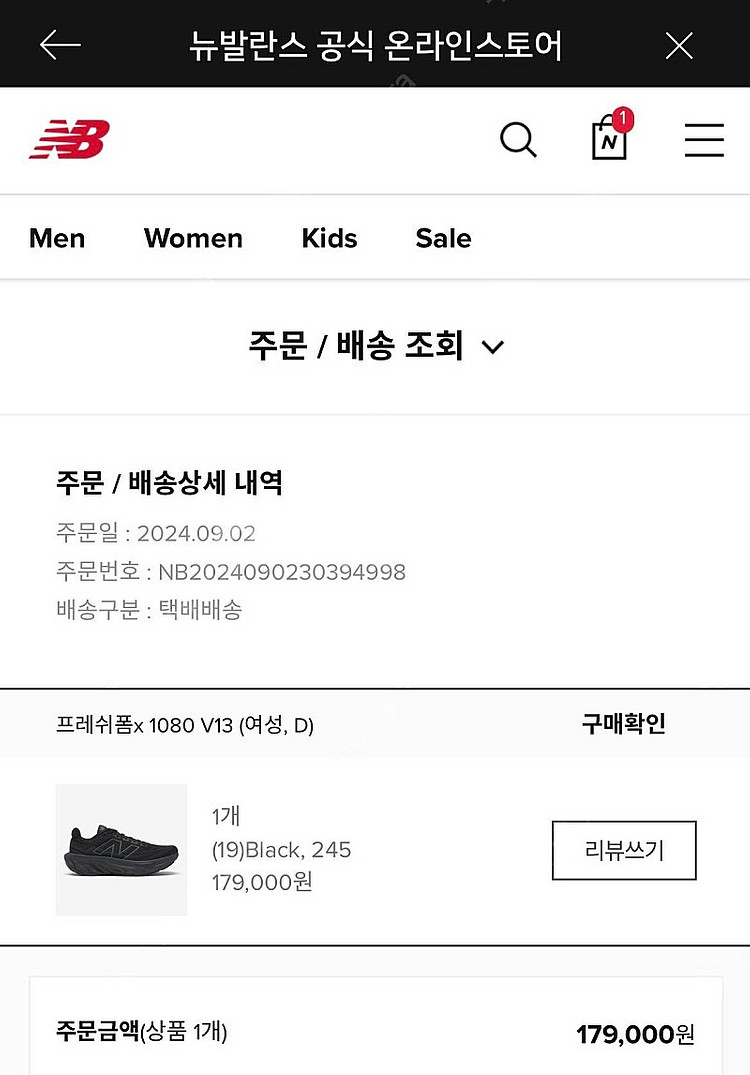The height and width of the screenshot is (1075, 750).
Task: Expand the 주문 / 배송 조회 dropdown chevron
Action: click(x=493, y=347)
